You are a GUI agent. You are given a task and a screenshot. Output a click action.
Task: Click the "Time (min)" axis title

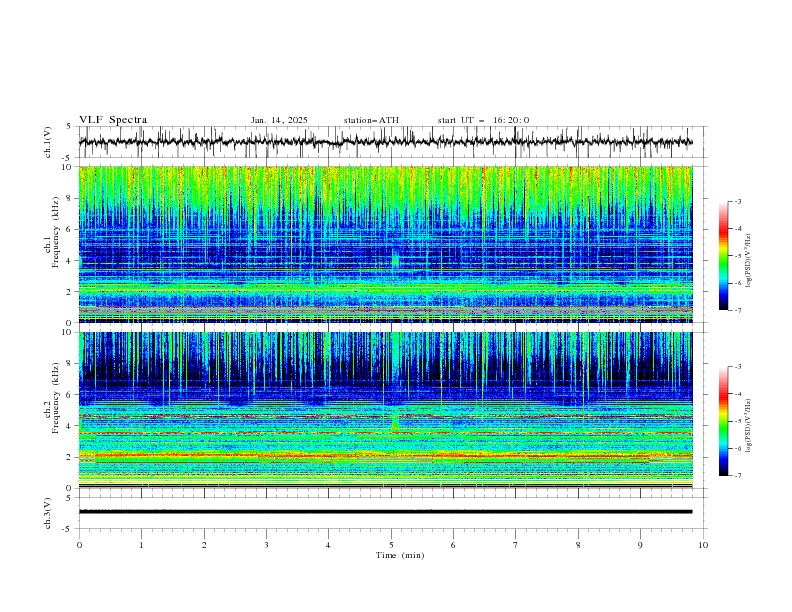pyautogui.click(x=400, y=555)
